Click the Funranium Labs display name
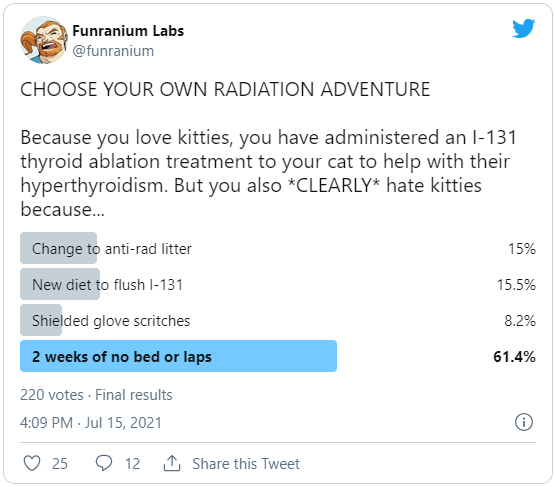 (x=128, y=31)
